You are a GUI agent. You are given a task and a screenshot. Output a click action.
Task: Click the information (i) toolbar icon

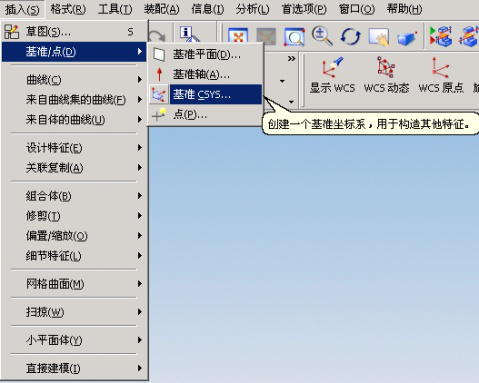coord(188,34)
